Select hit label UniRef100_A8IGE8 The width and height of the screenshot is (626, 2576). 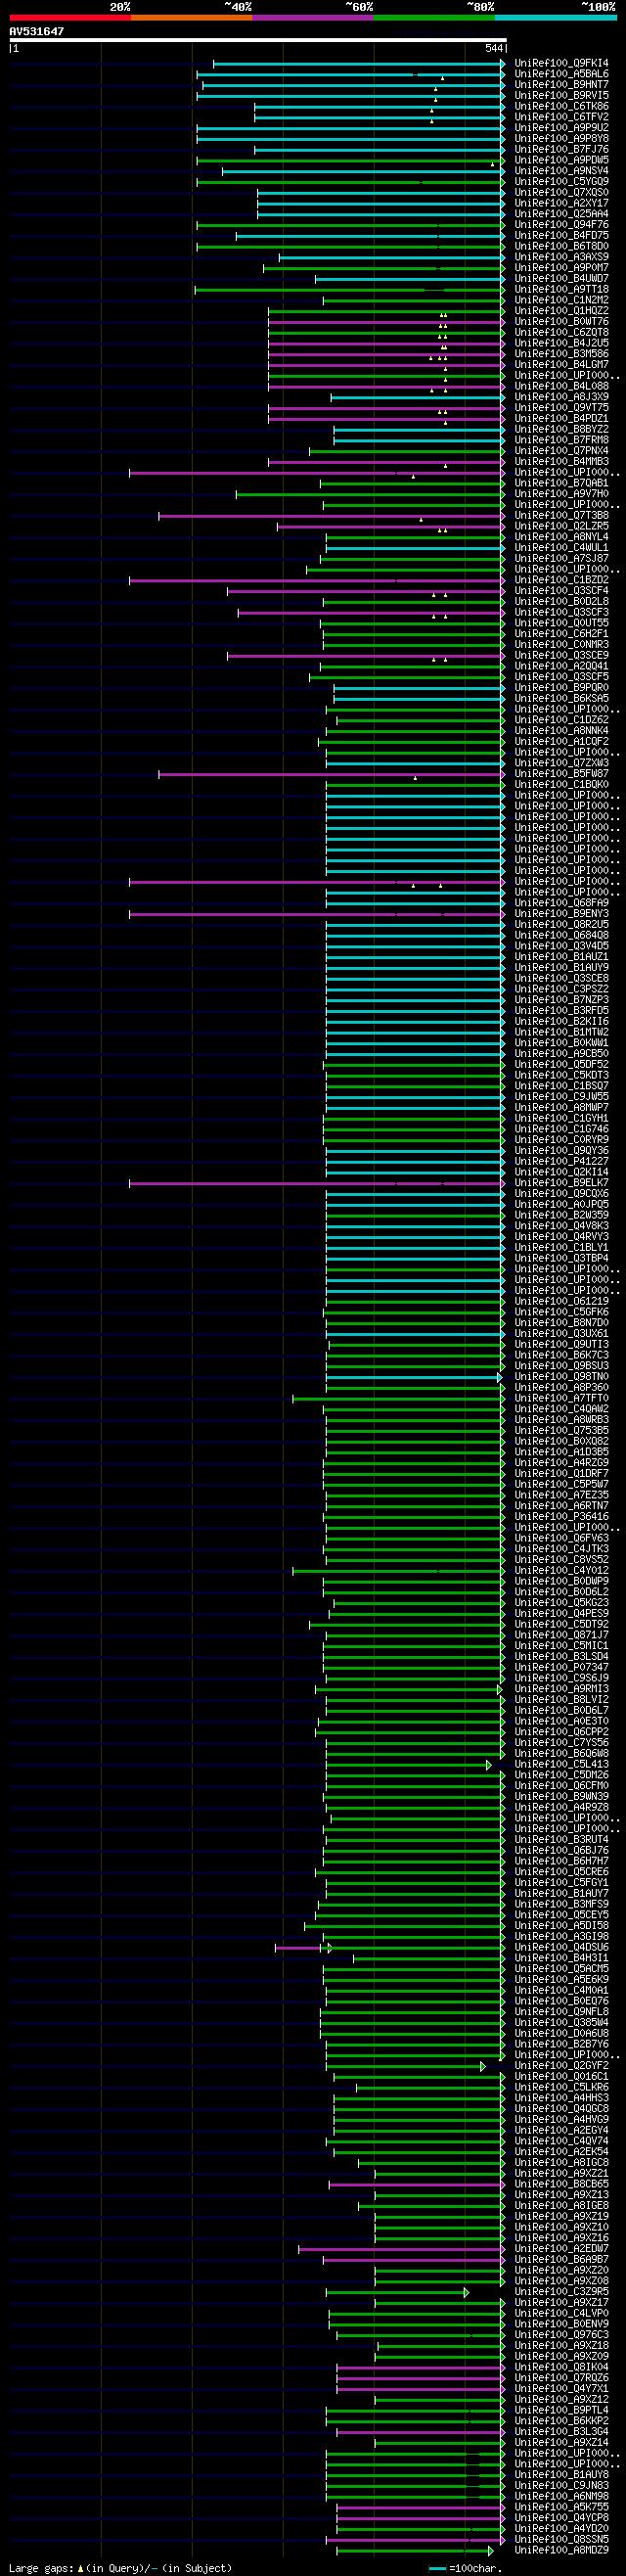(x=561, y=2205)
